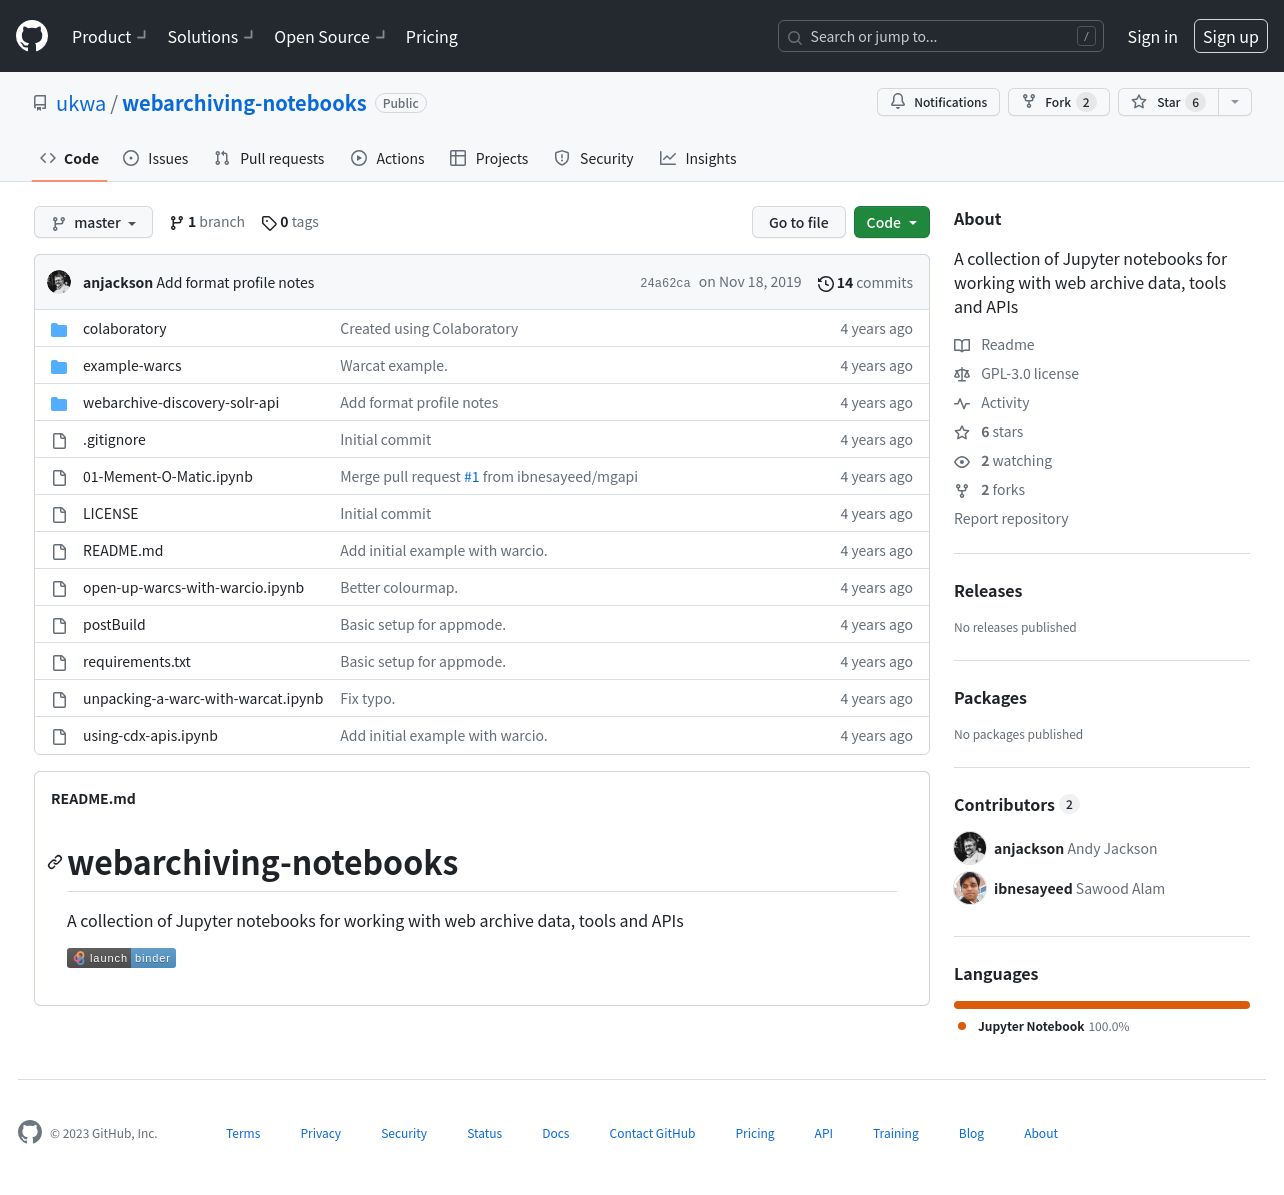Screen dimensions: 1284x1195
Task: Open the Releases section heading
Action: click(x=988, y=591)
